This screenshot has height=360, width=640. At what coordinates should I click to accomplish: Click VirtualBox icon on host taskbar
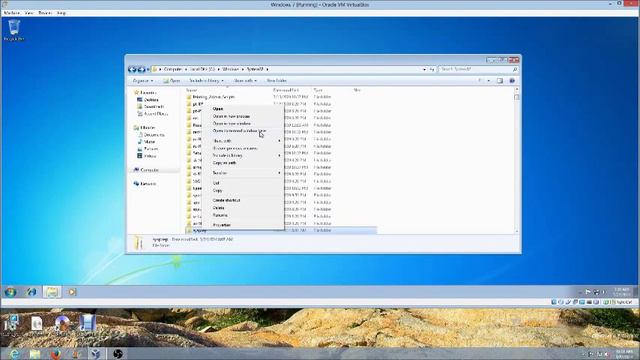[95, 354]
